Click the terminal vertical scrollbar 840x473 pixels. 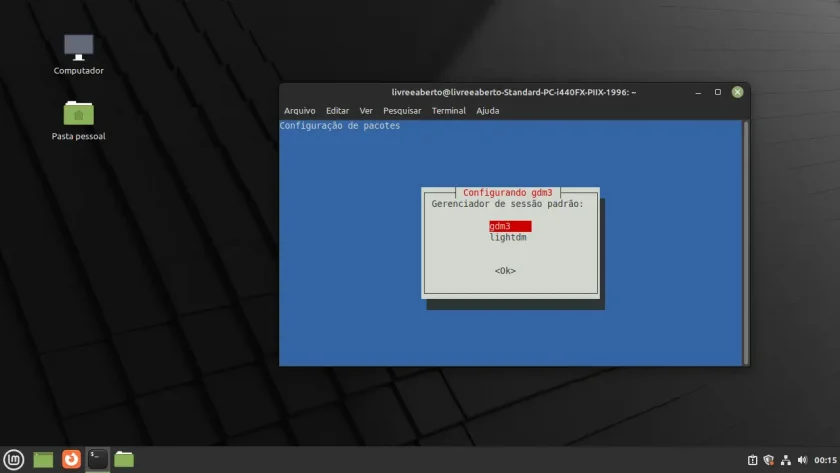point(746,242)
